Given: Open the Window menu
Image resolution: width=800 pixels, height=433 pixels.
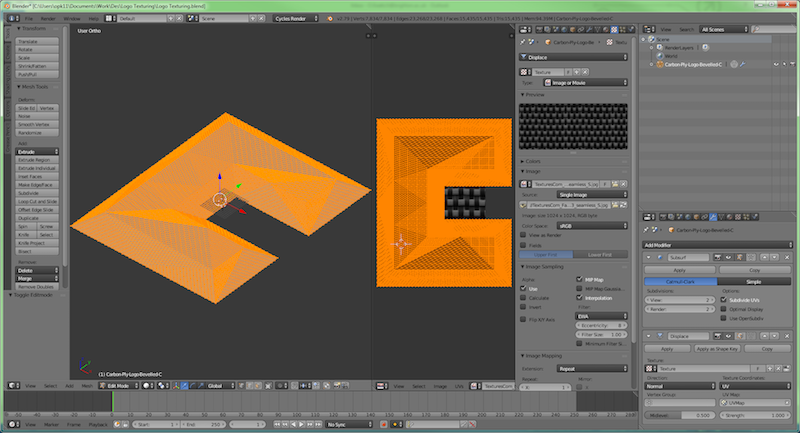Looking at the screenshot, I should (x=72, y=18).
